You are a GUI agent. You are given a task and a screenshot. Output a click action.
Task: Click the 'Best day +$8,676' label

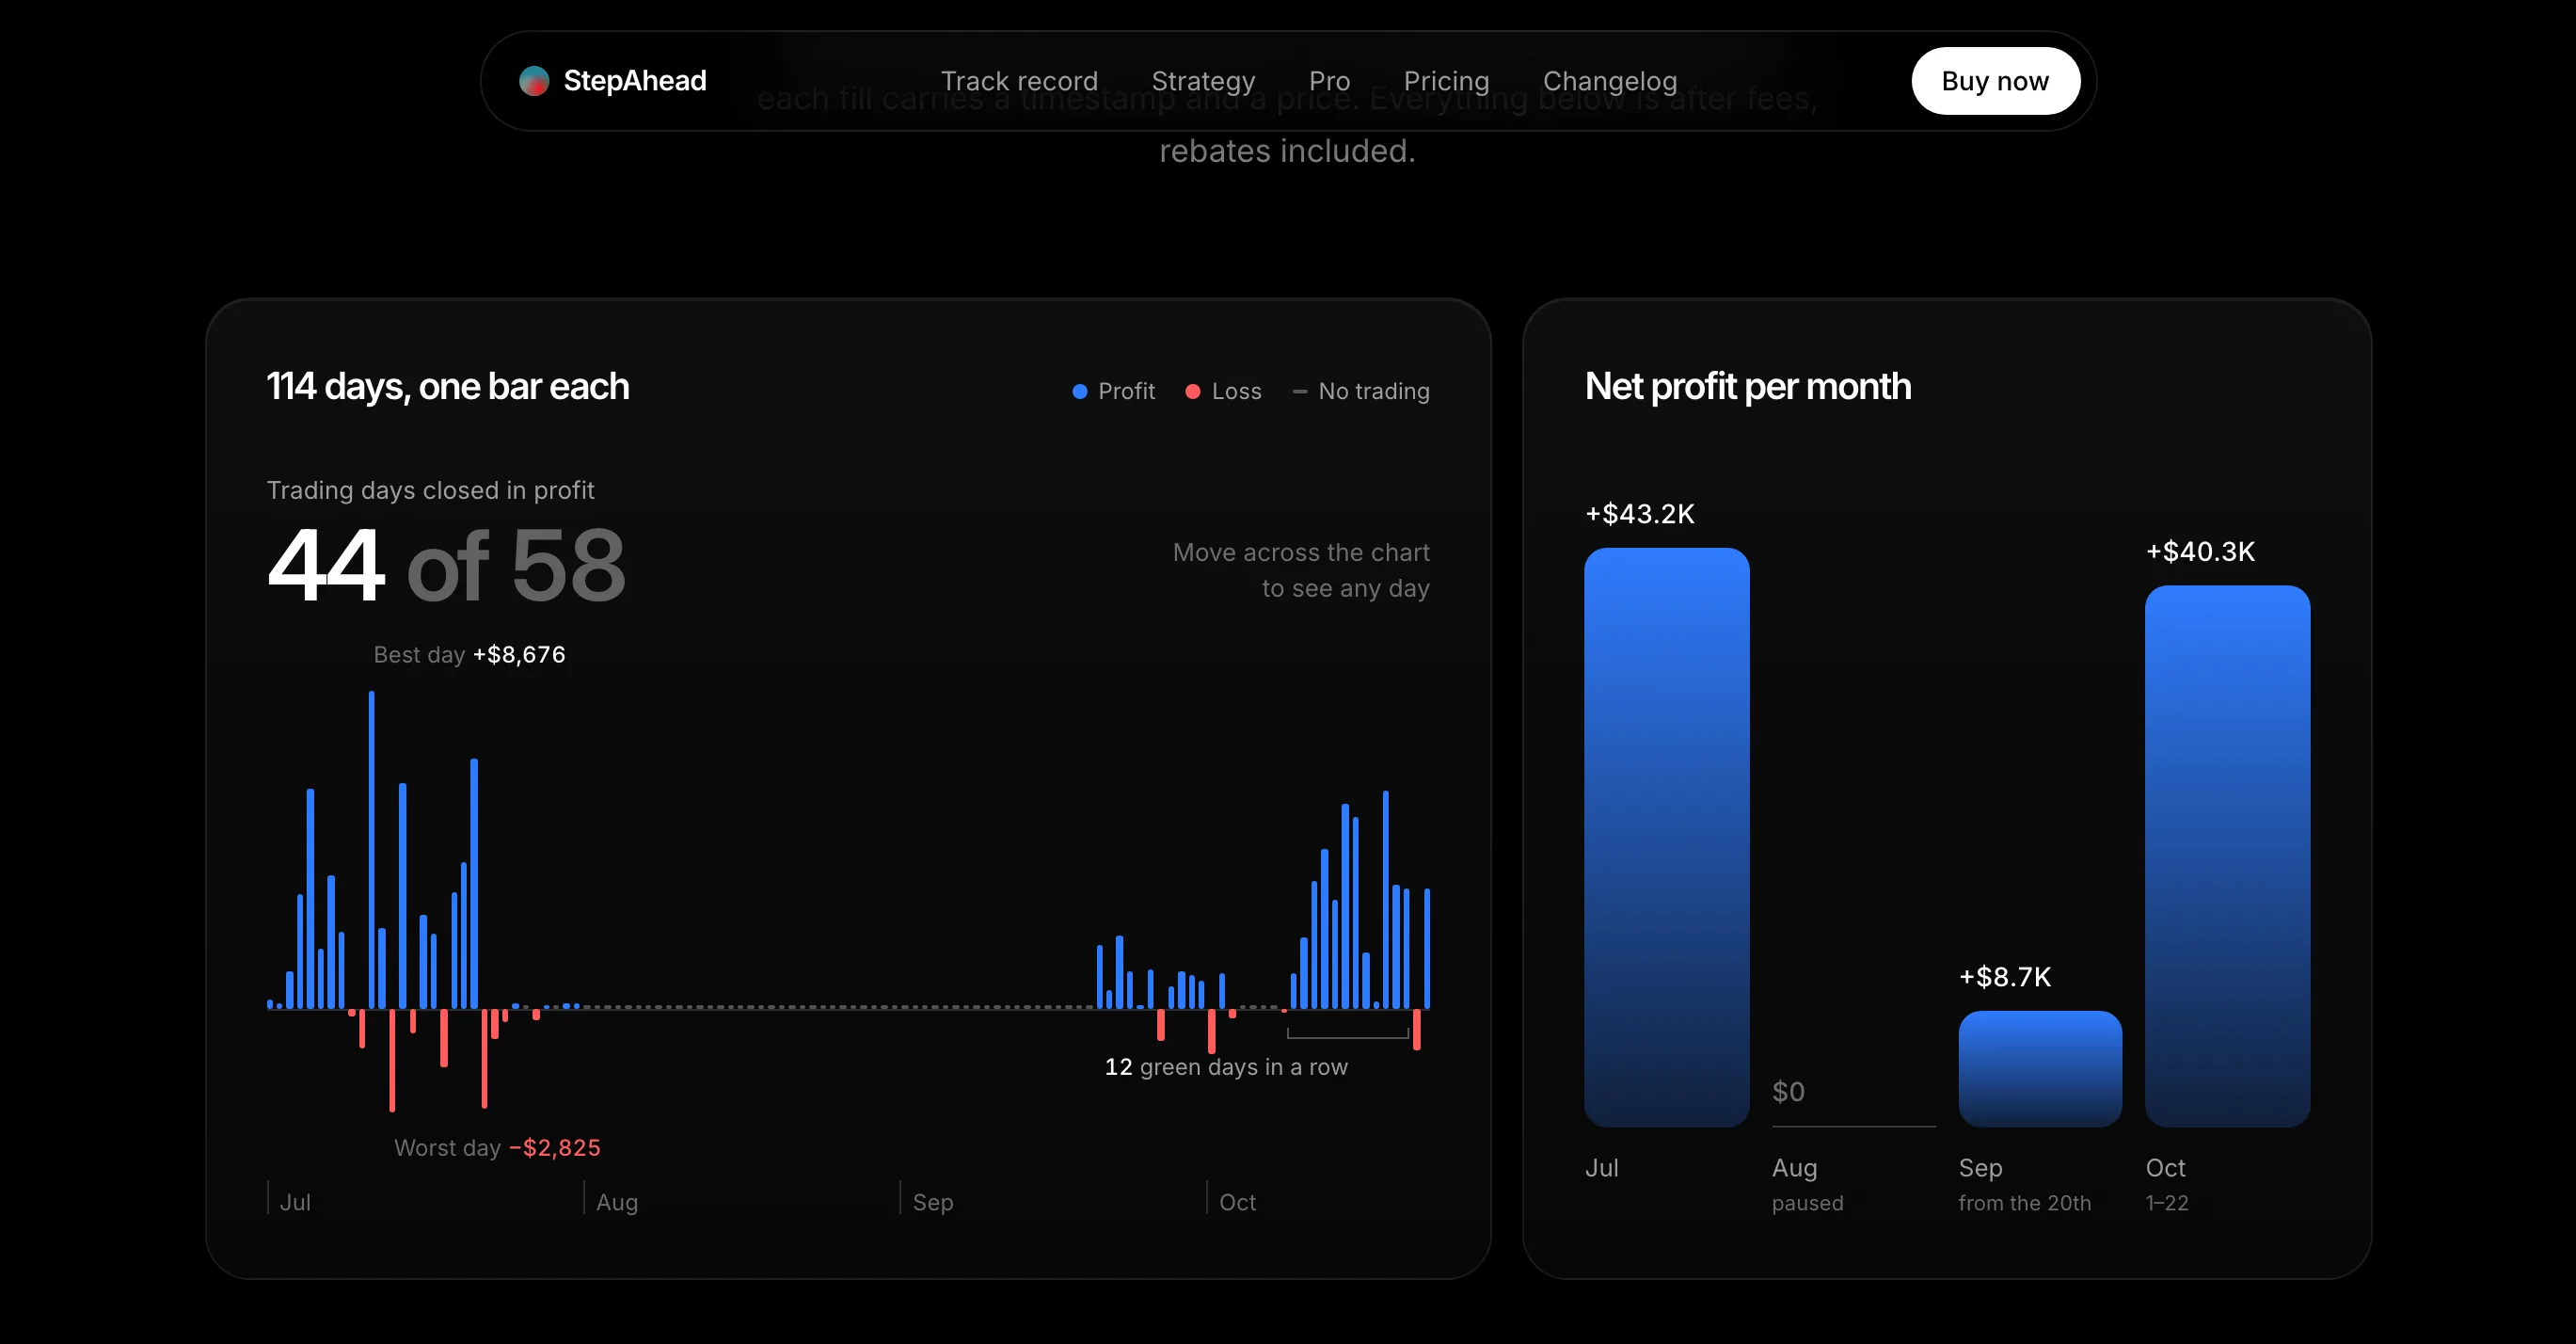[x=469, y=655]
